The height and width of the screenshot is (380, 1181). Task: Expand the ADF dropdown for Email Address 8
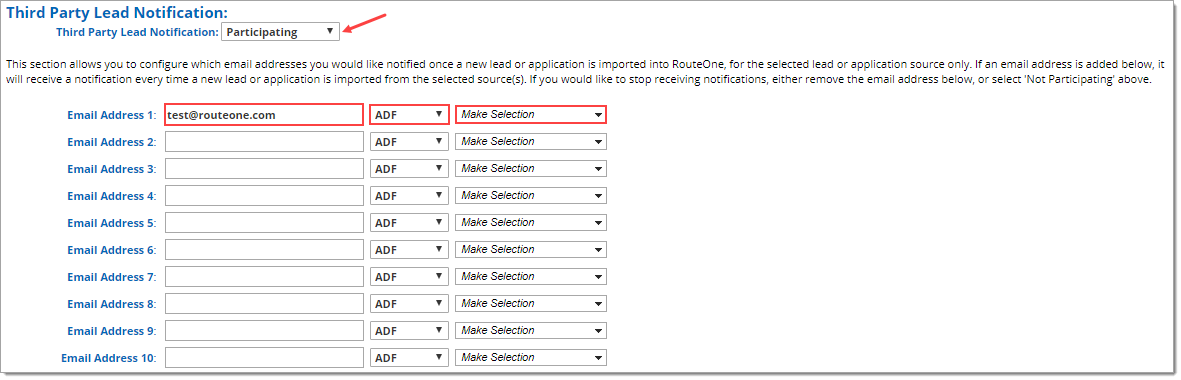pos(410,304)
